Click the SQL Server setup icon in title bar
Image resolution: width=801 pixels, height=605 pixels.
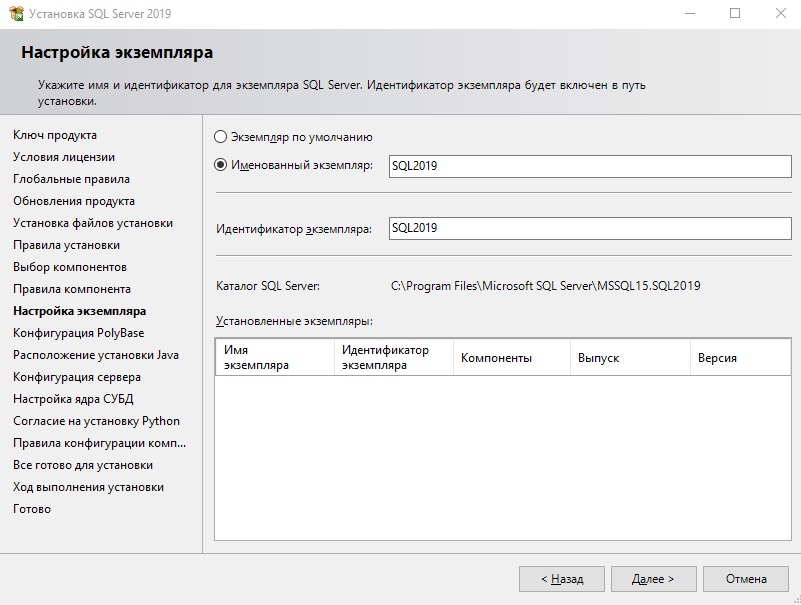click(x=16, y=13)
